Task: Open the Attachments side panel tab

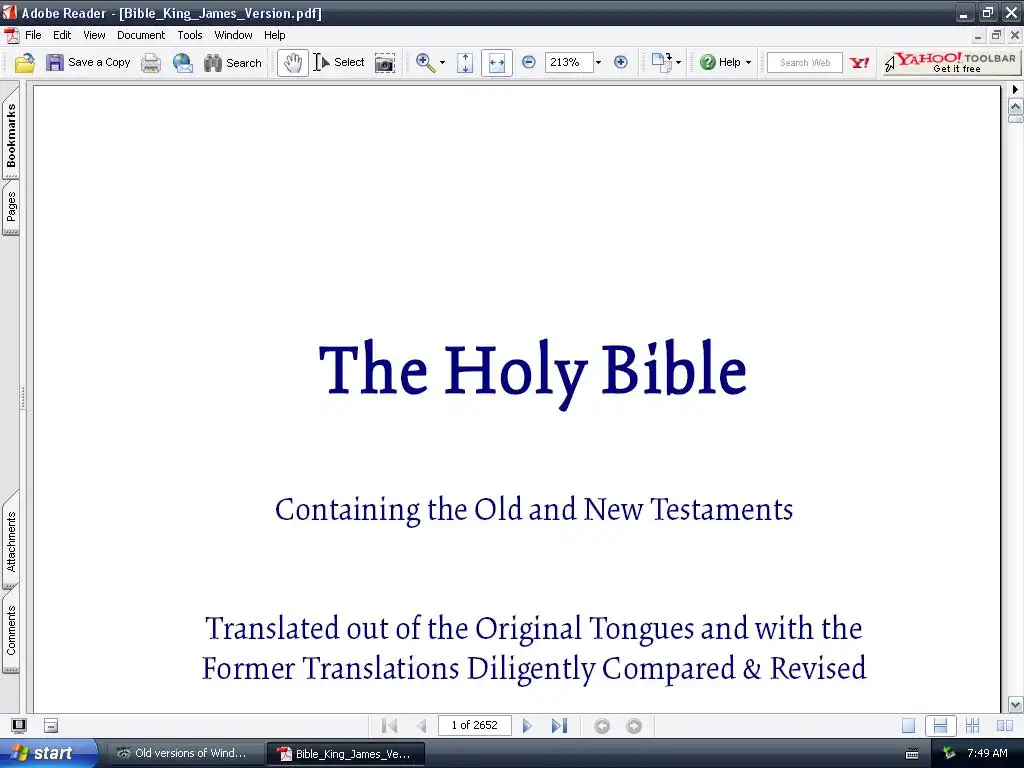Action: click(x=11, y=541)
